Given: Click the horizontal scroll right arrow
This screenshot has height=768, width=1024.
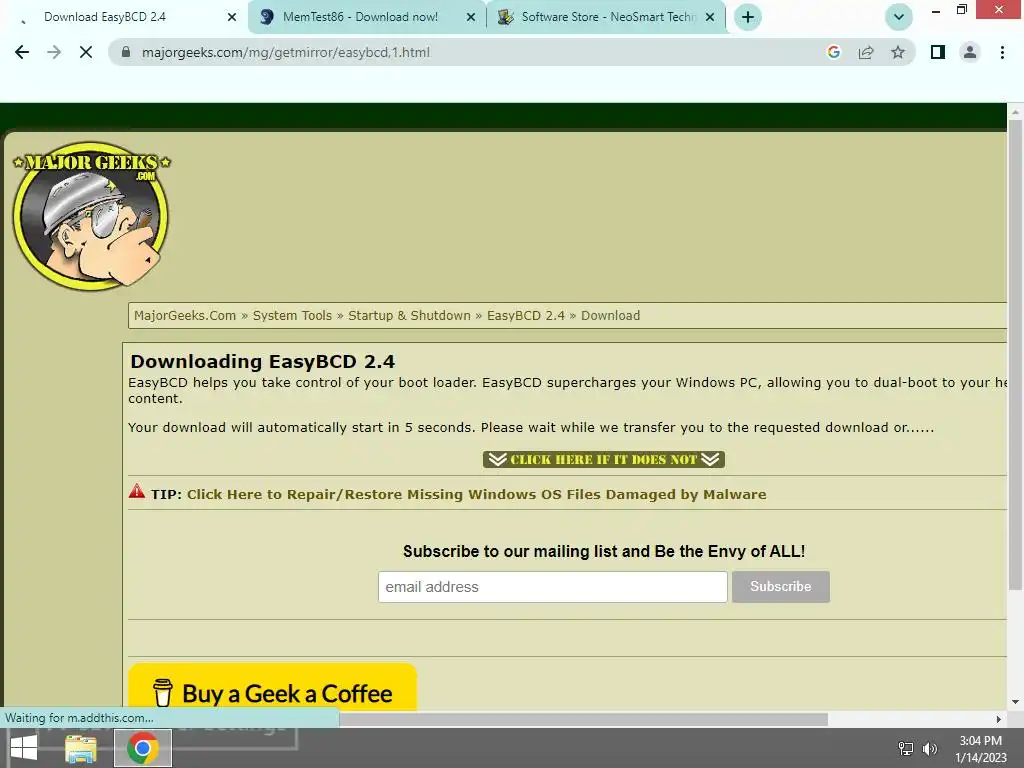Looking at the screenshot, I should (x=999, y=719).
